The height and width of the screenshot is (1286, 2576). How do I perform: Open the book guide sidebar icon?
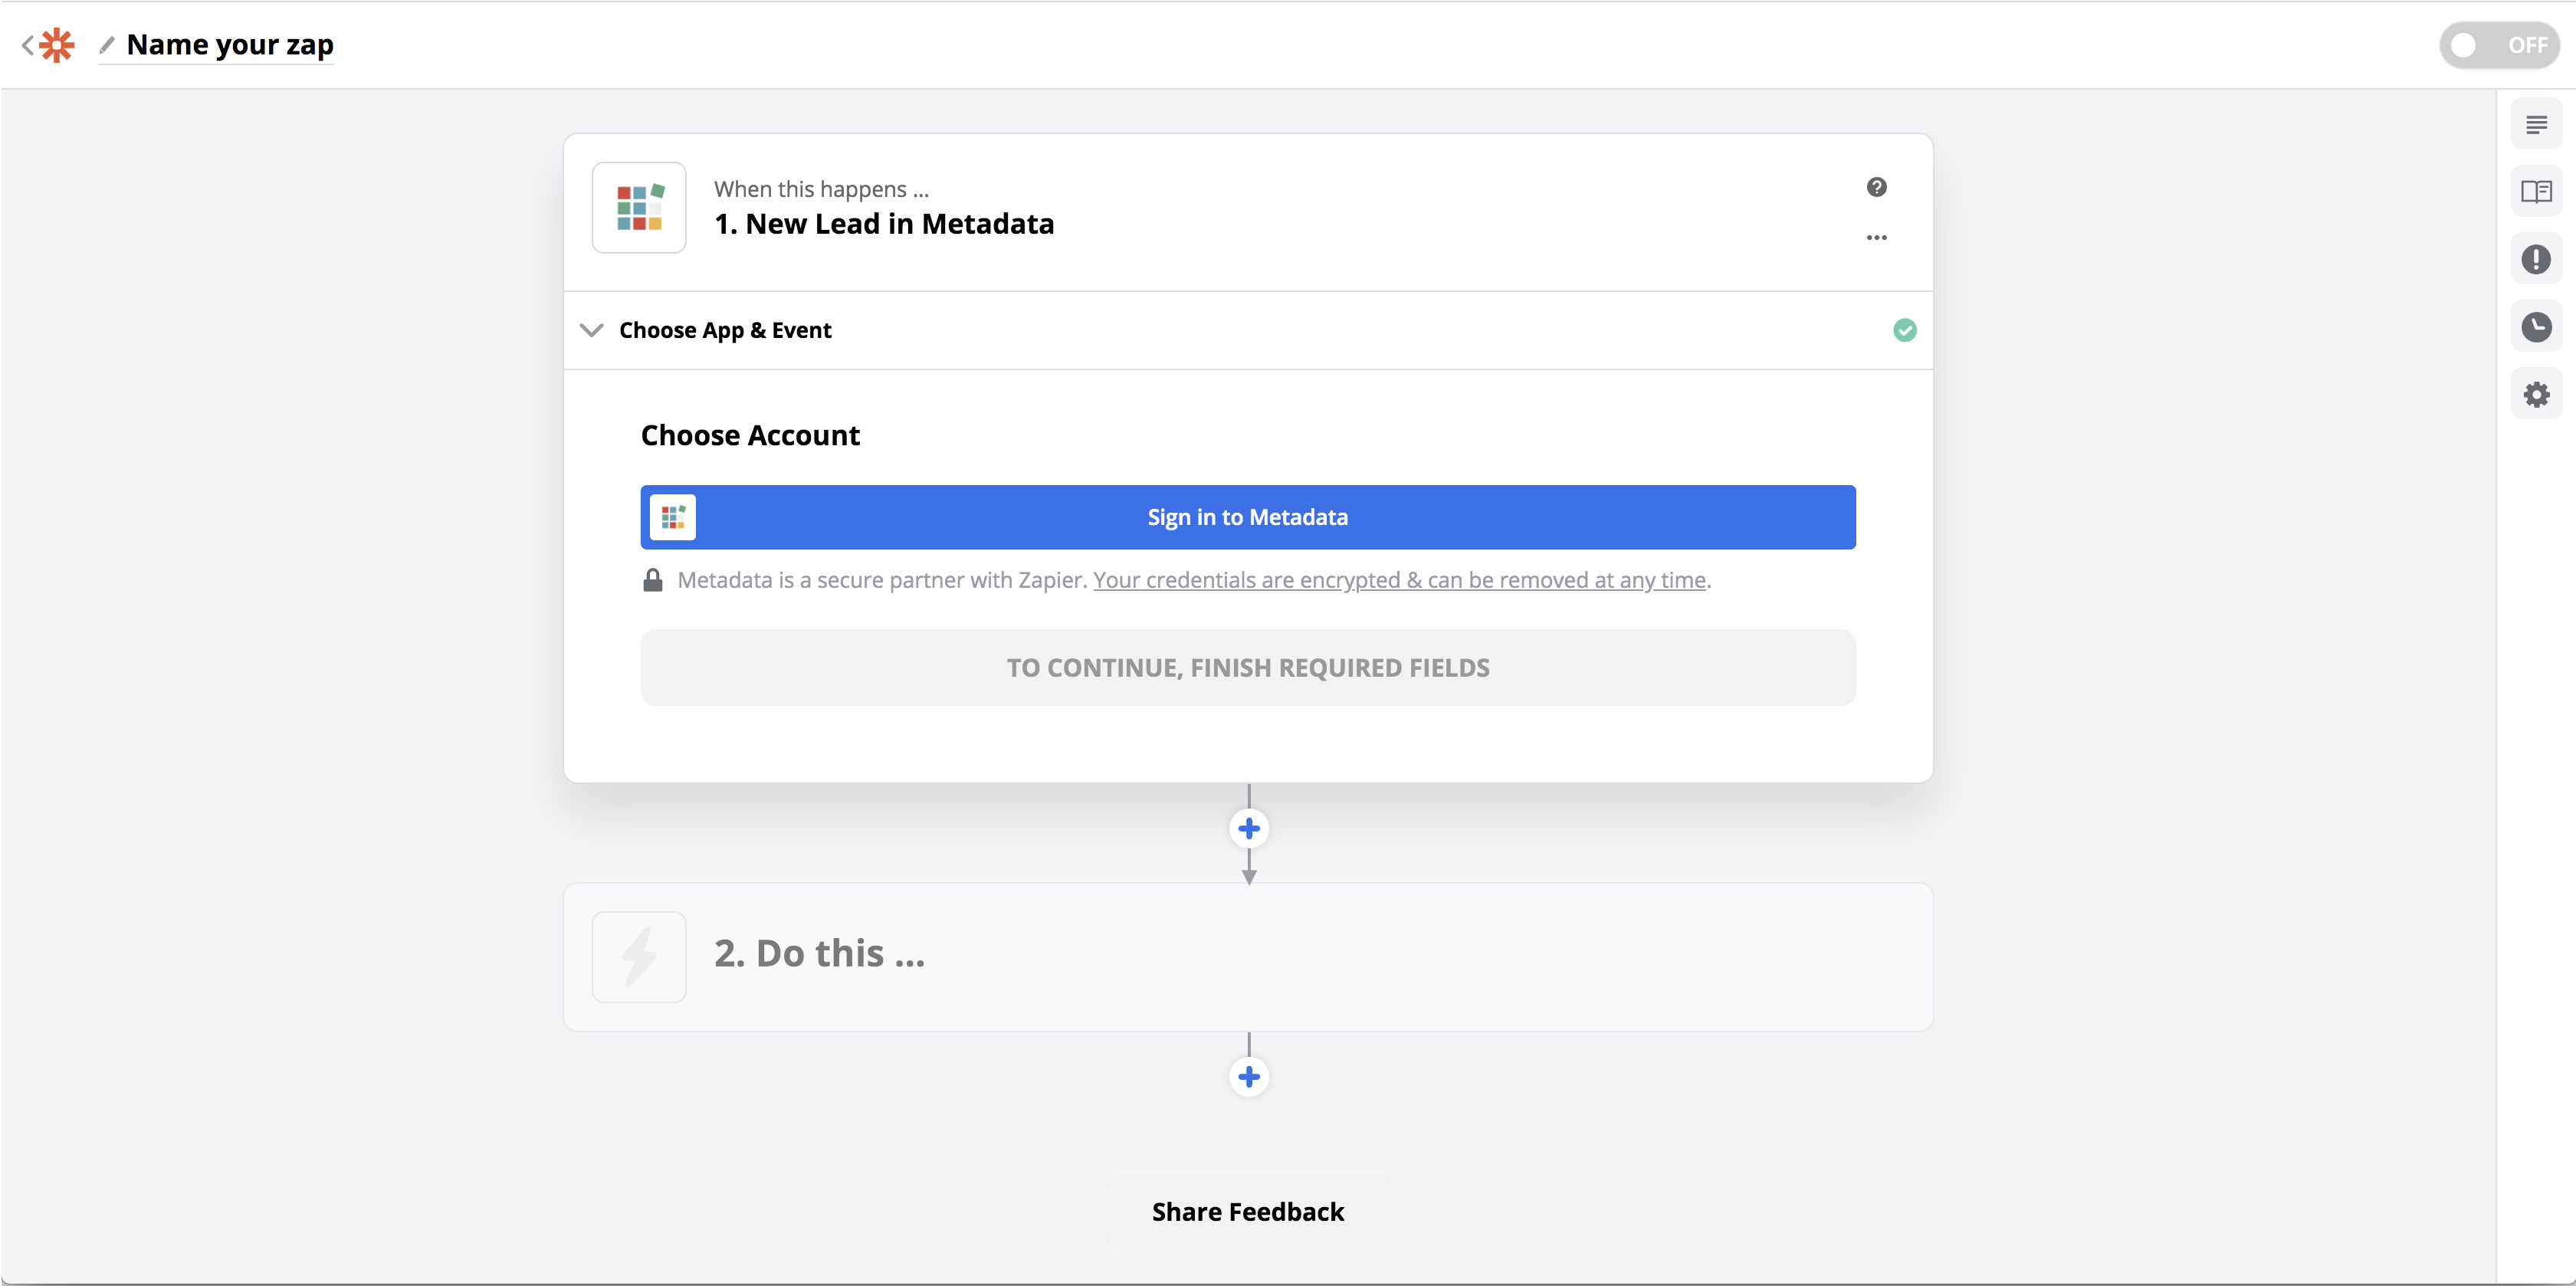2535,192
